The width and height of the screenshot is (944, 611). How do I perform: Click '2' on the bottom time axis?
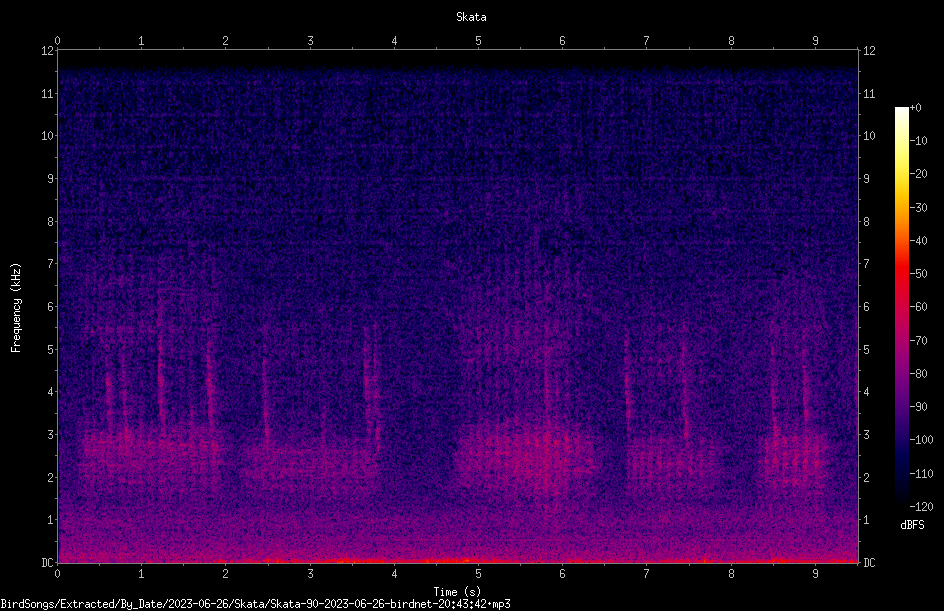click(x=226, y=574)
